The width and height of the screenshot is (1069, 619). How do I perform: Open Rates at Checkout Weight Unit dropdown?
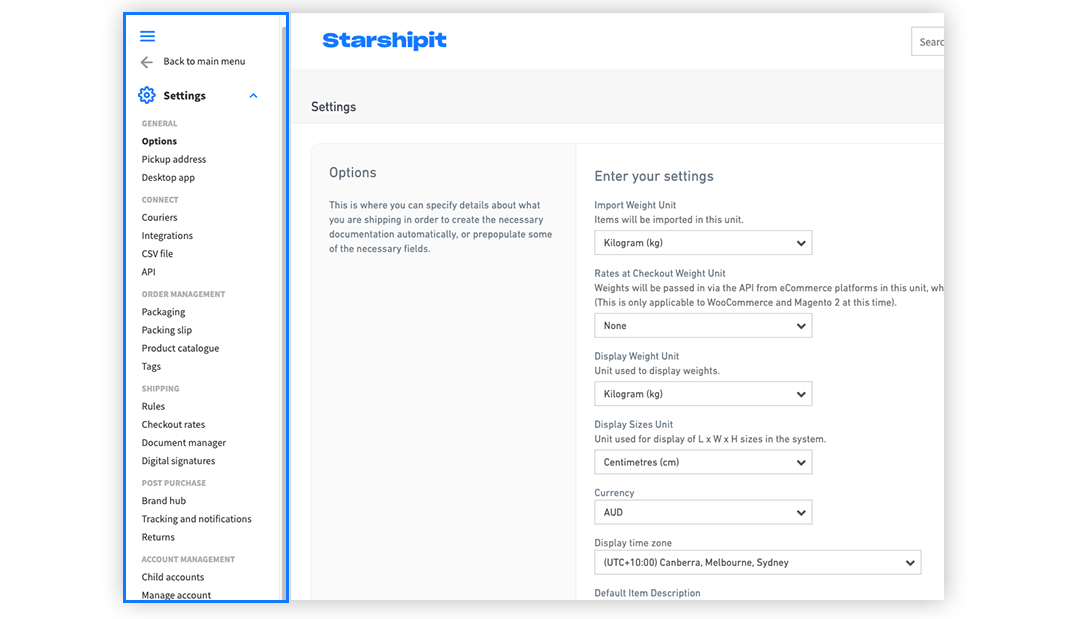(x=703, y=326)
